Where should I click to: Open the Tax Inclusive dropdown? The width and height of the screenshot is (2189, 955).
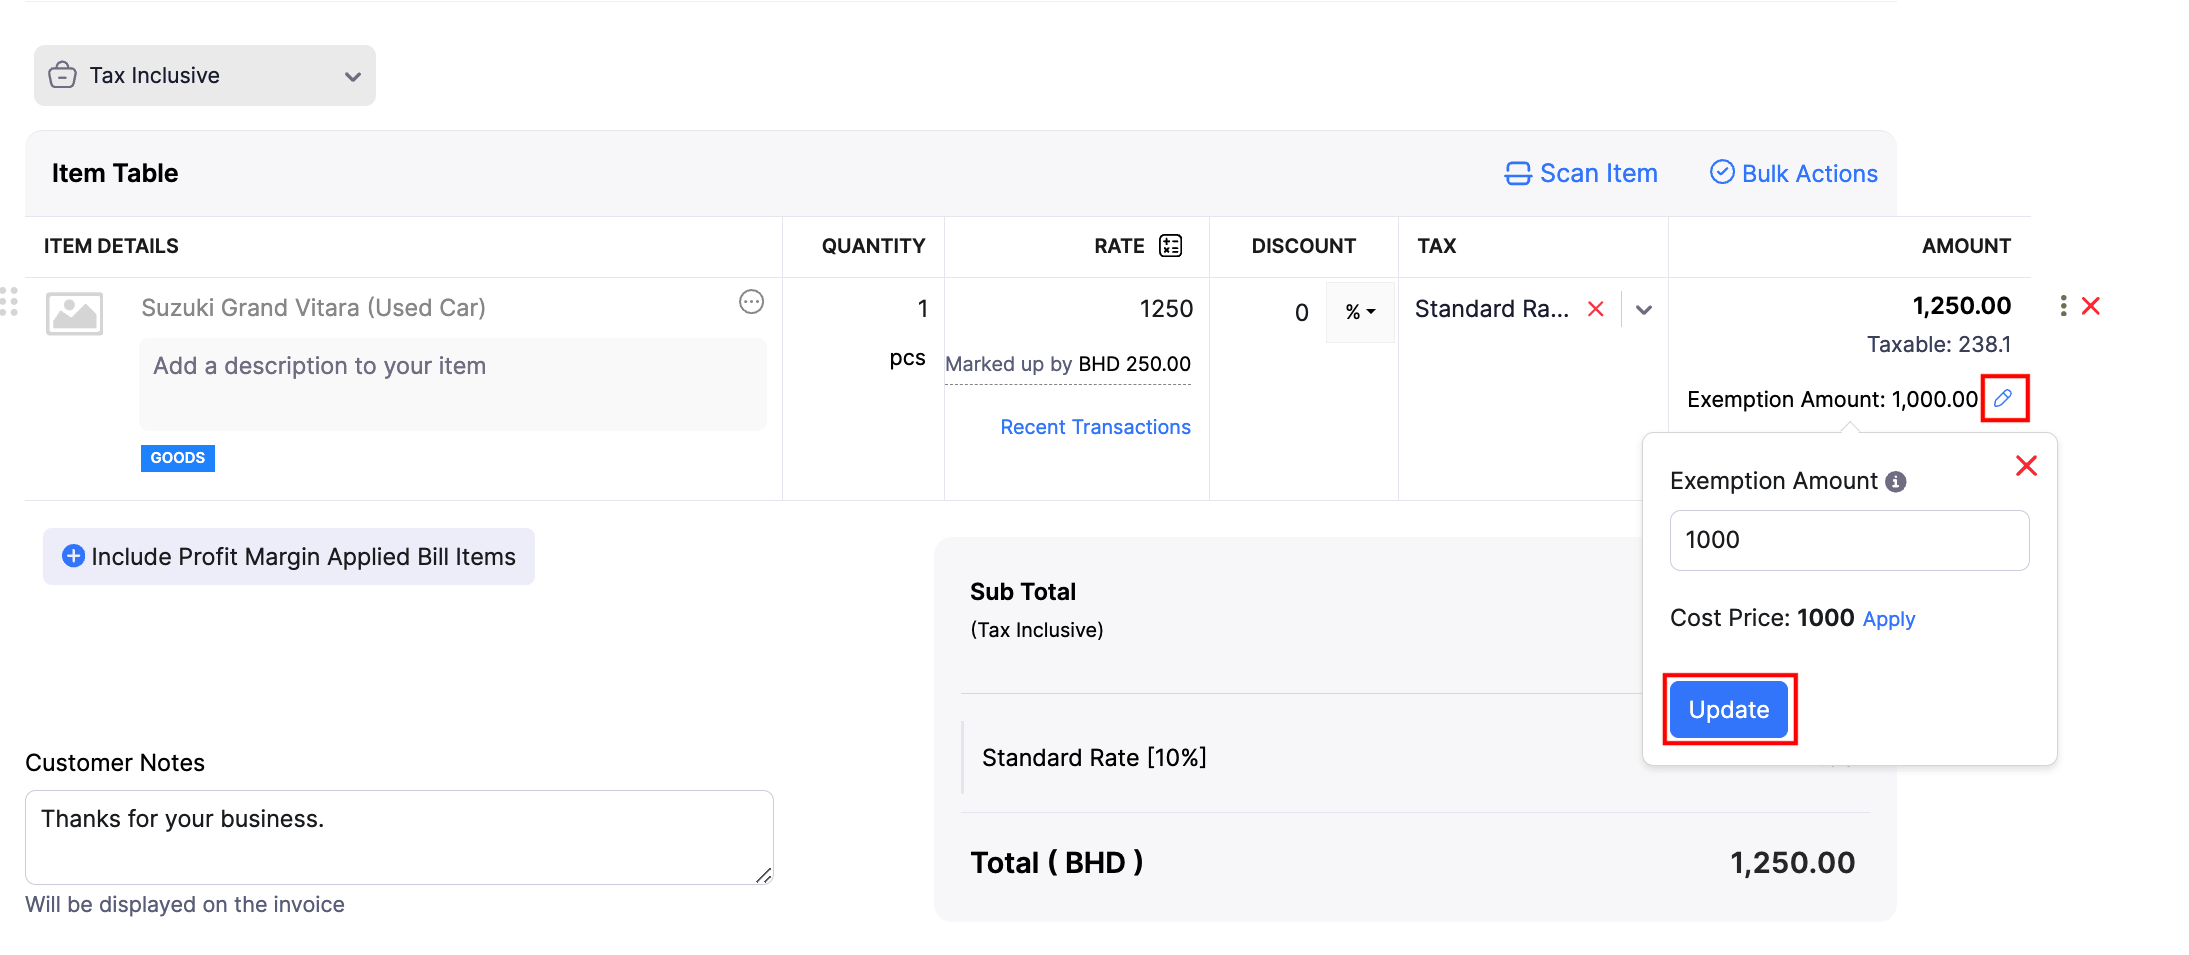[x=205, y=76]
